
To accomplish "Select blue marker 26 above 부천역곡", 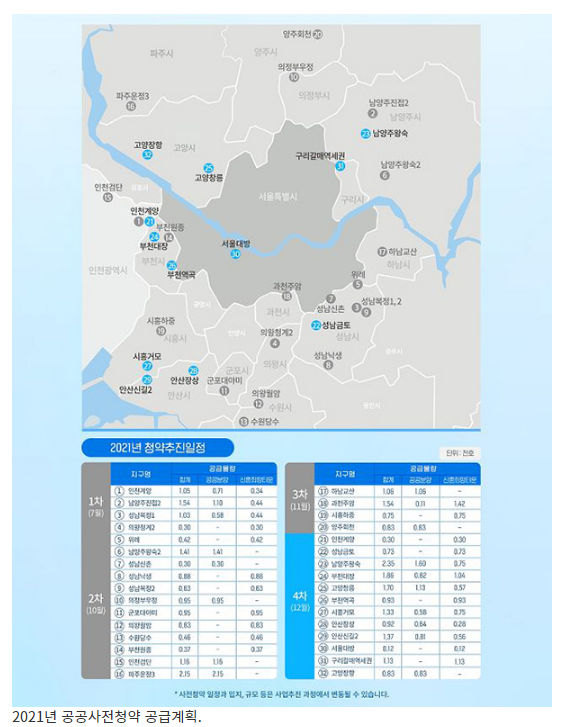I will coord(172,265).
